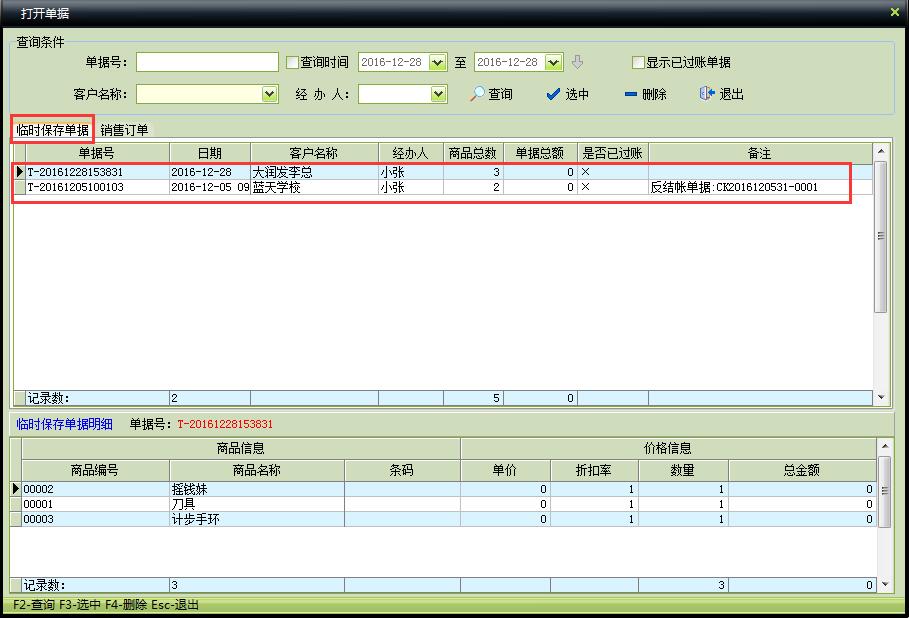Click the 折扣率 column header
909x618 pixels.
pyautogui.click(x=594, y=470)
